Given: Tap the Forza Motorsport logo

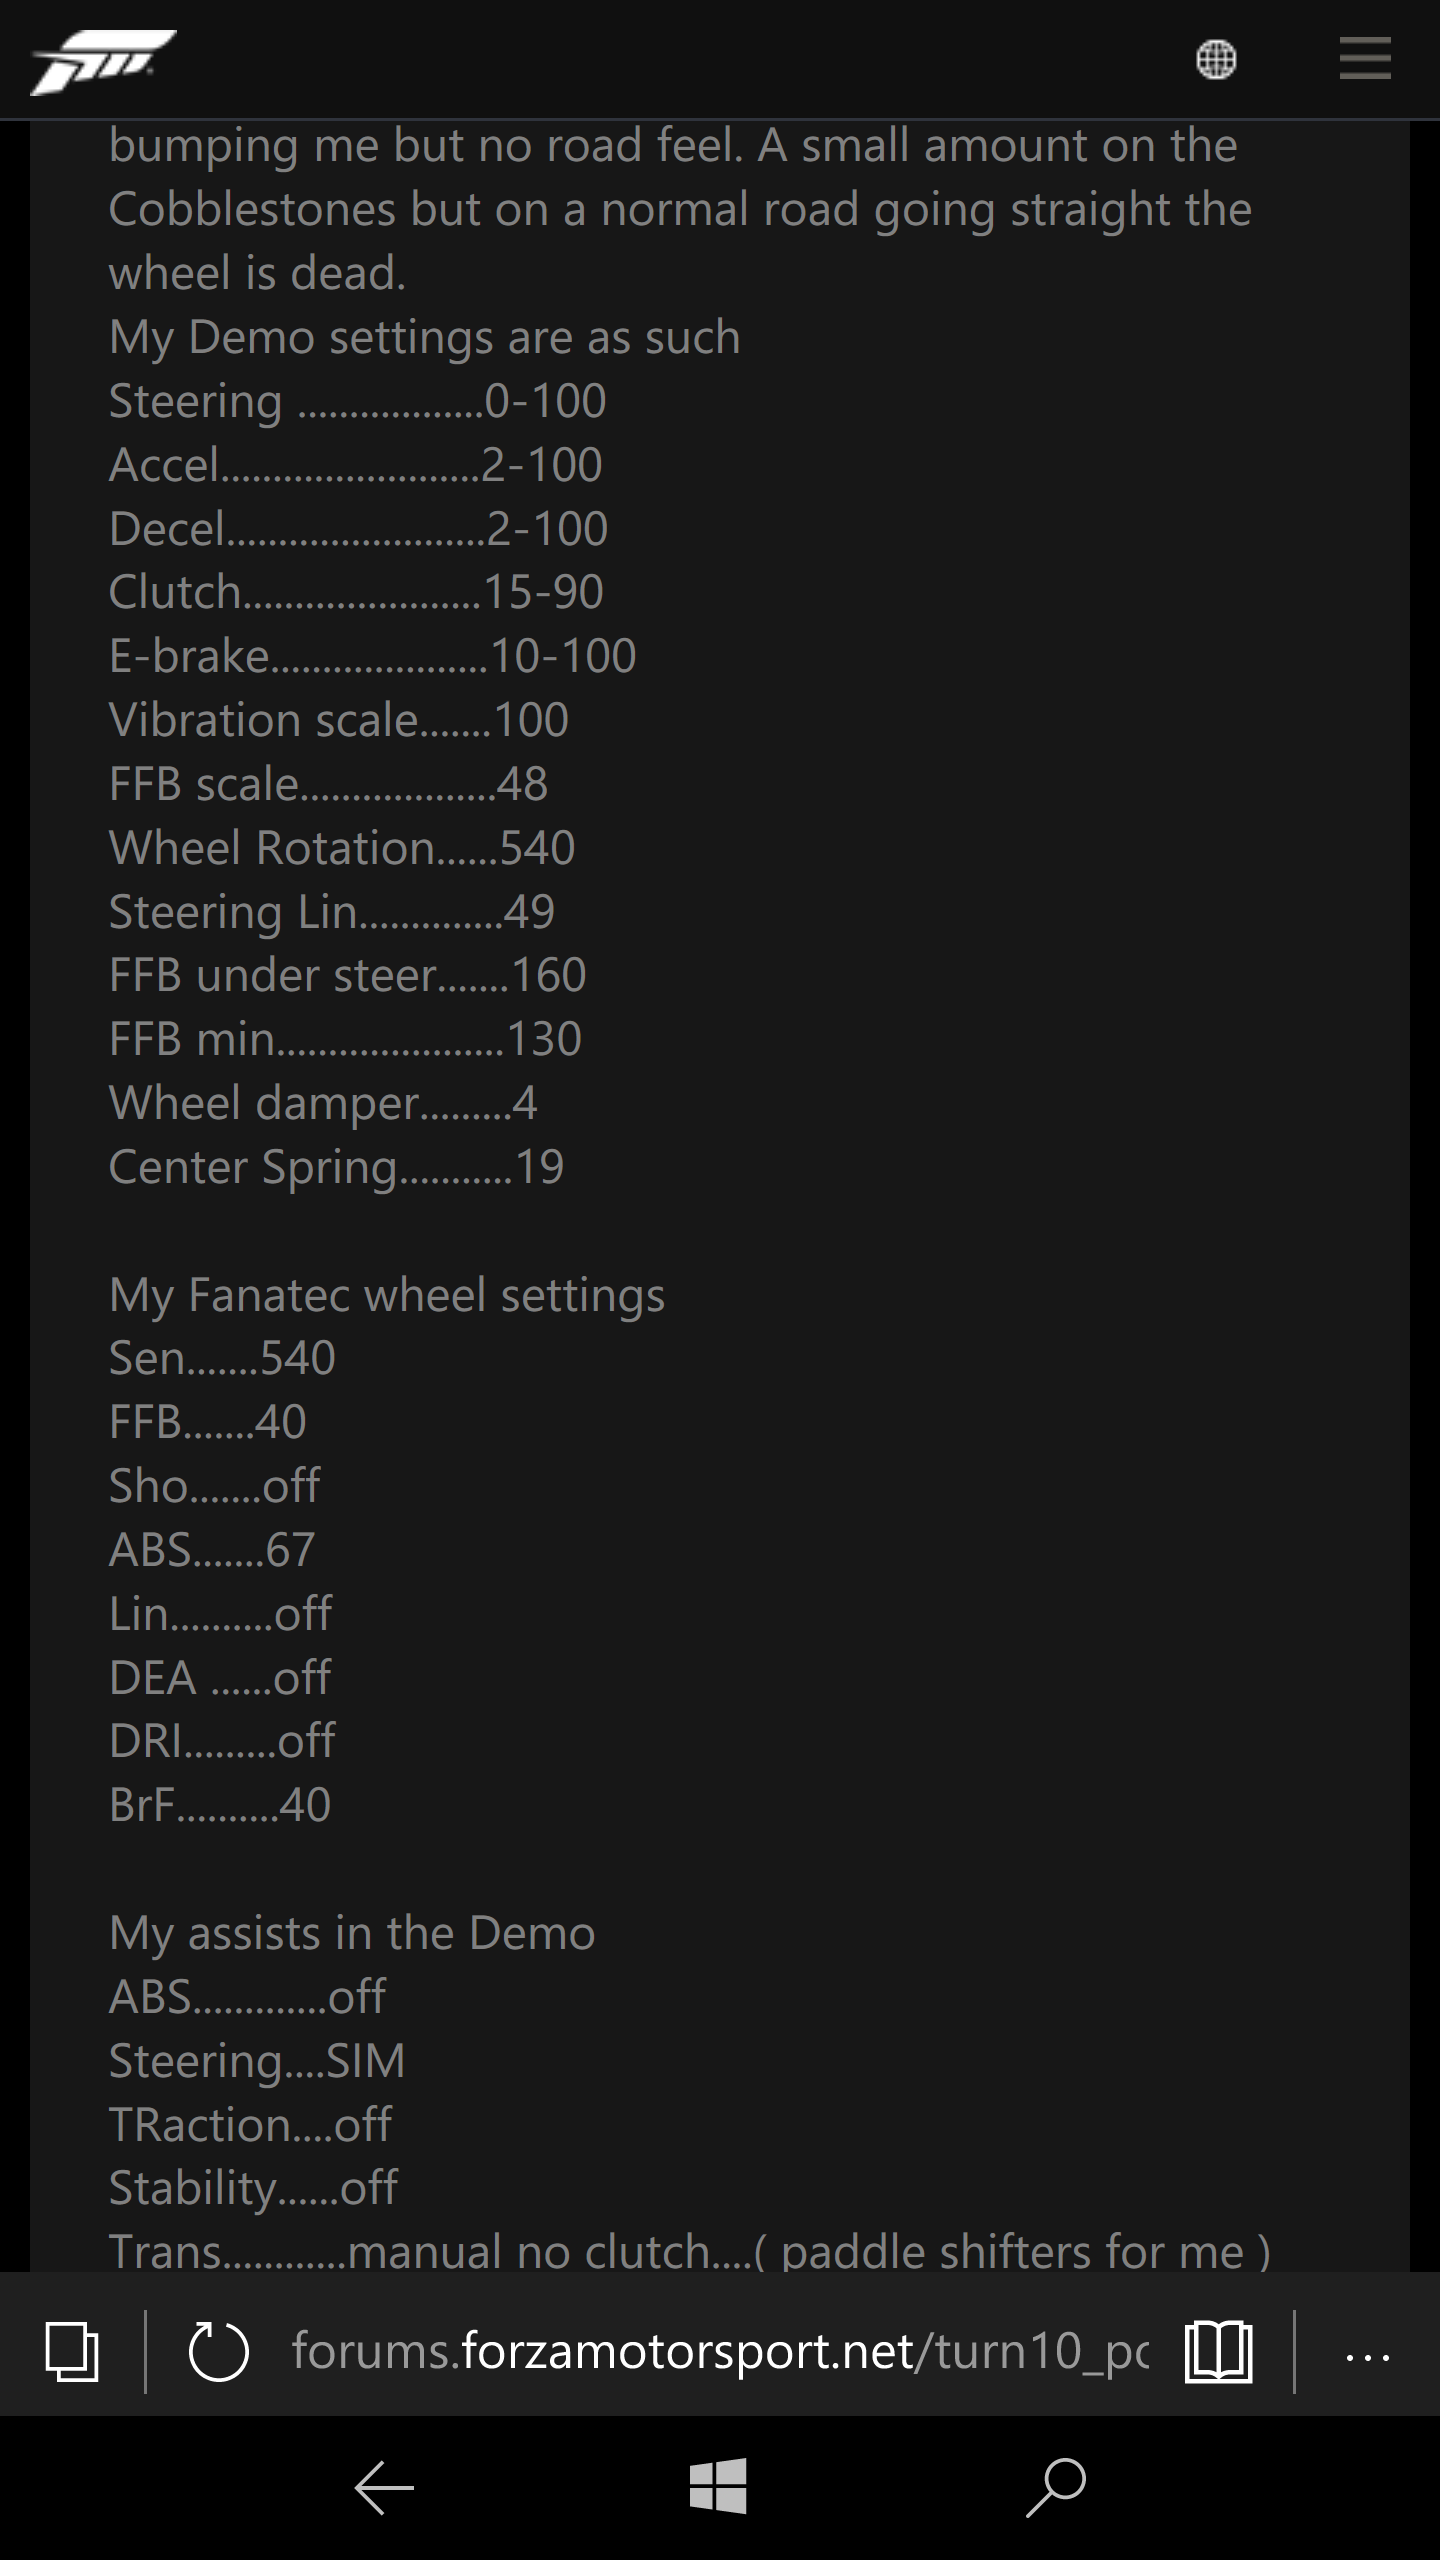Looking at the screenshot, I should click(x=103, y=61).
